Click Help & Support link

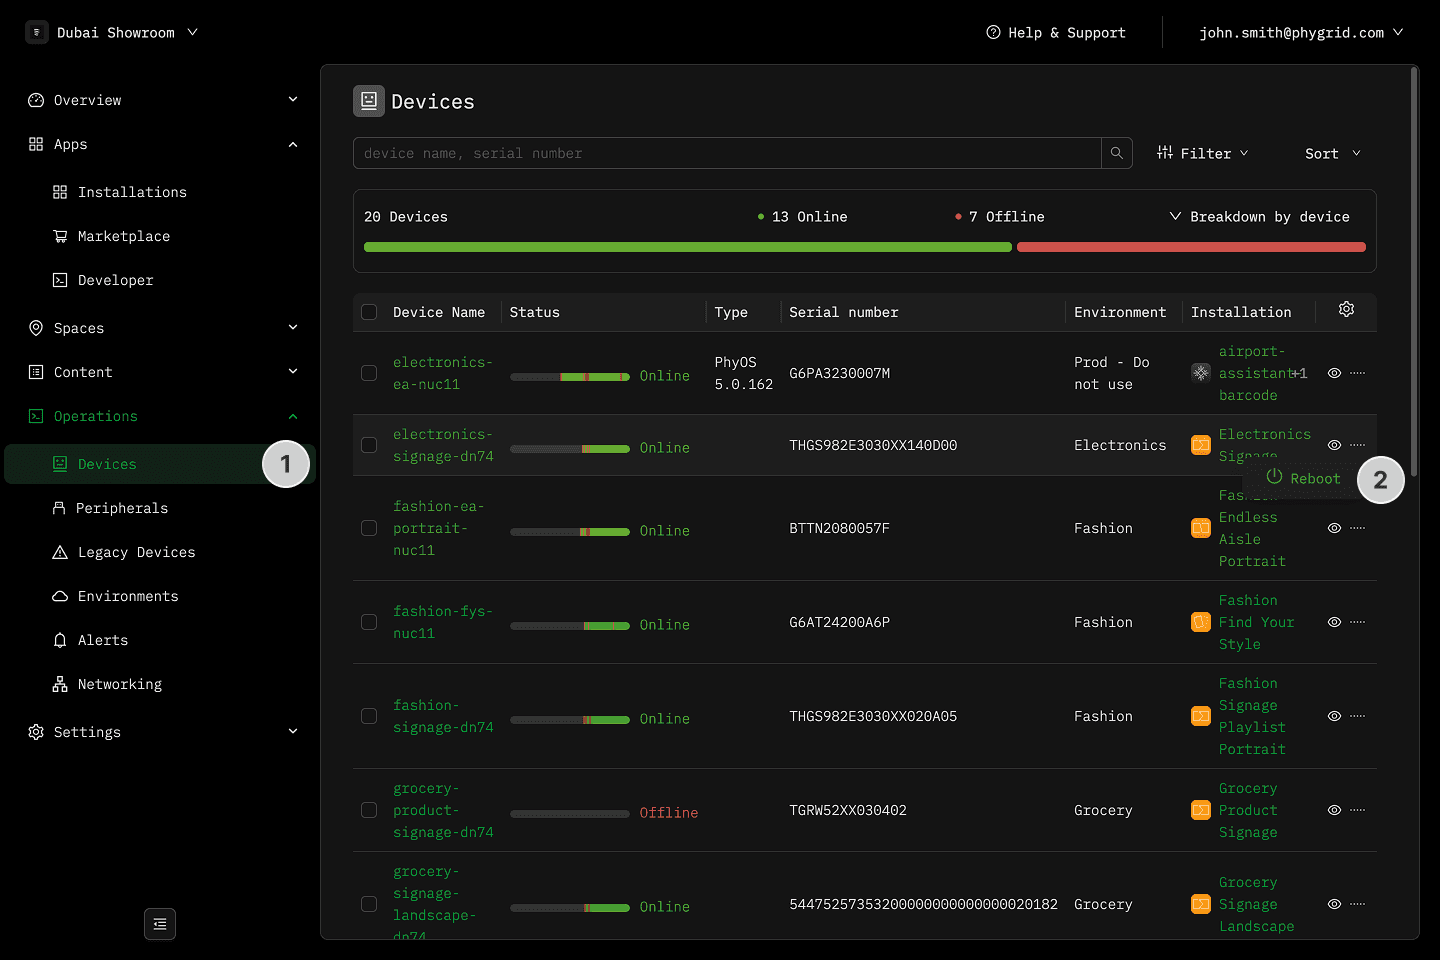pyautogui.click(x=1056, y=32)
